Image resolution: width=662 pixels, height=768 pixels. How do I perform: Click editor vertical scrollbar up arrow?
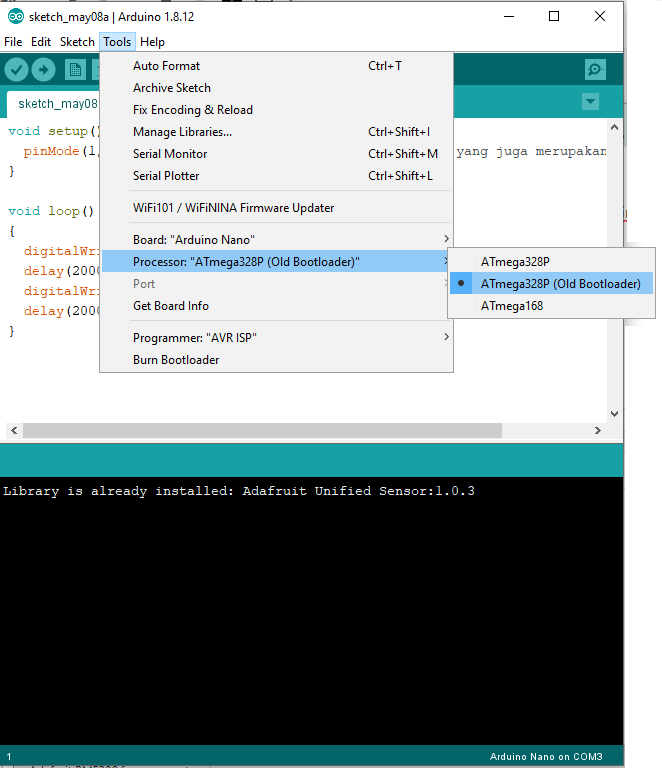coord(615,127)
